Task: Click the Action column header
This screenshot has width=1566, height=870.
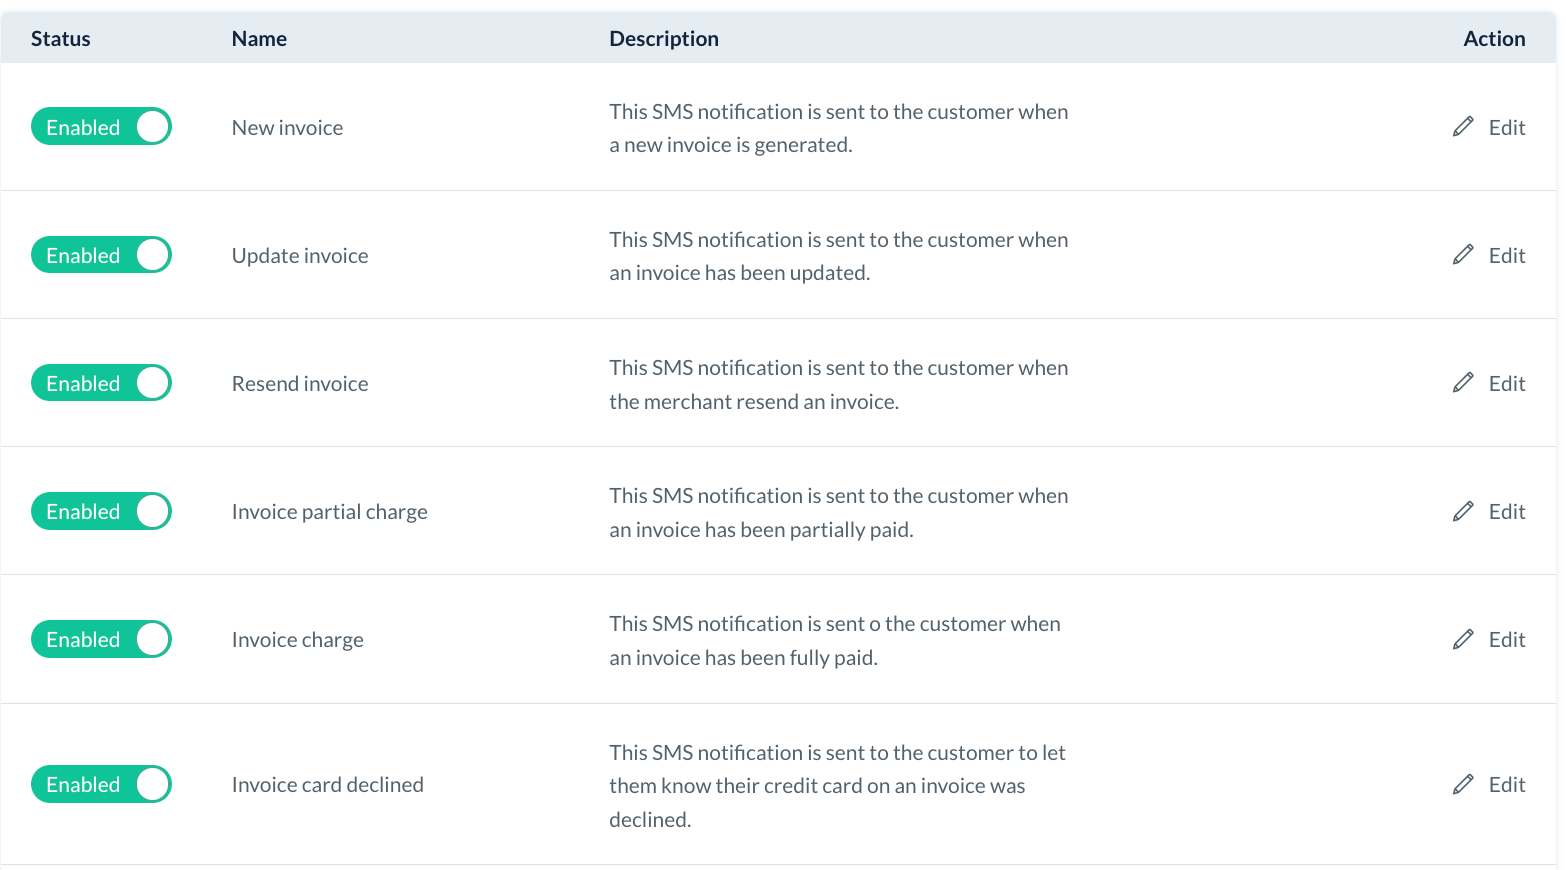Action: point(1494,39)
